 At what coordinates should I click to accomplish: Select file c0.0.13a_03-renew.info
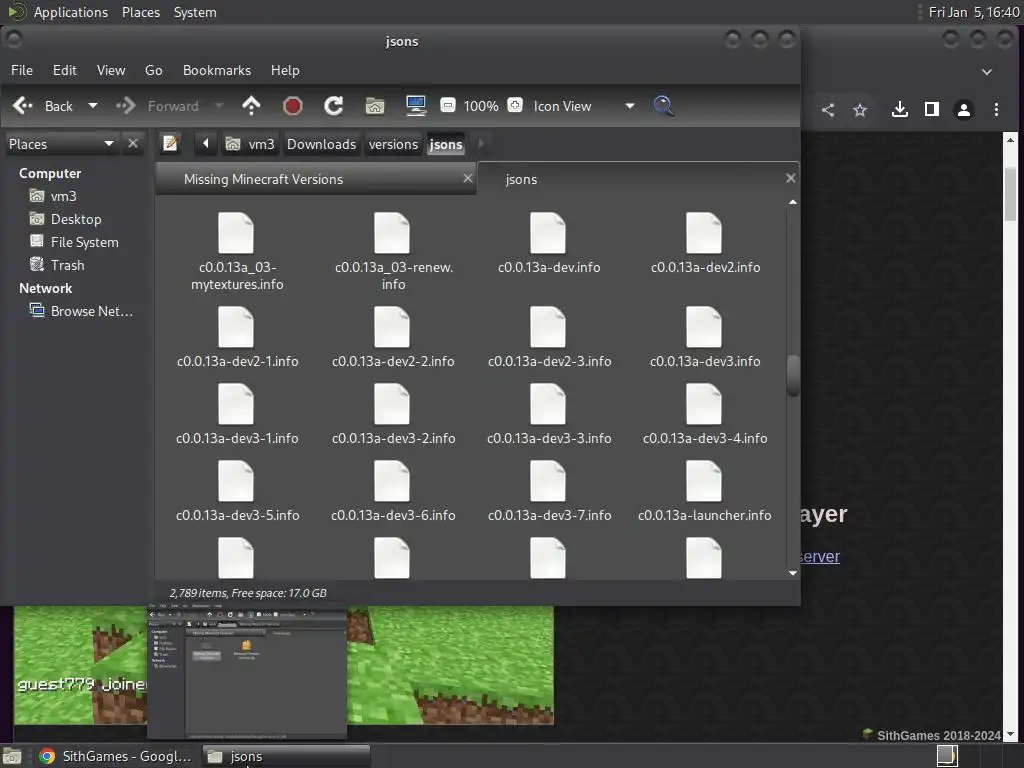393,251
